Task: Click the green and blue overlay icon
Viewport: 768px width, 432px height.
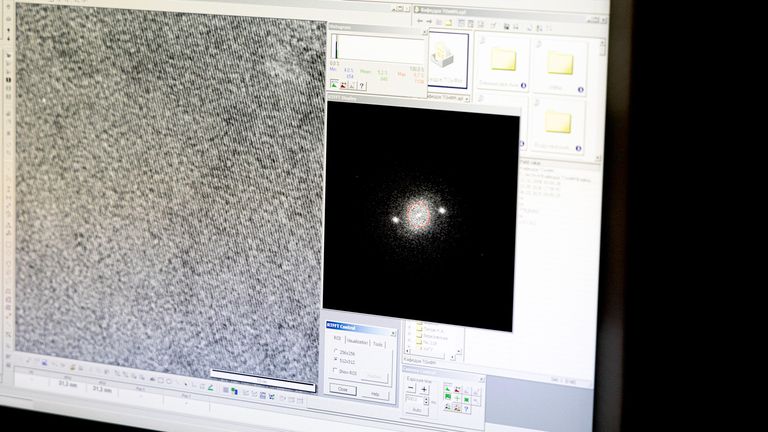Action: pyautogui.click(x=234, y=391)
